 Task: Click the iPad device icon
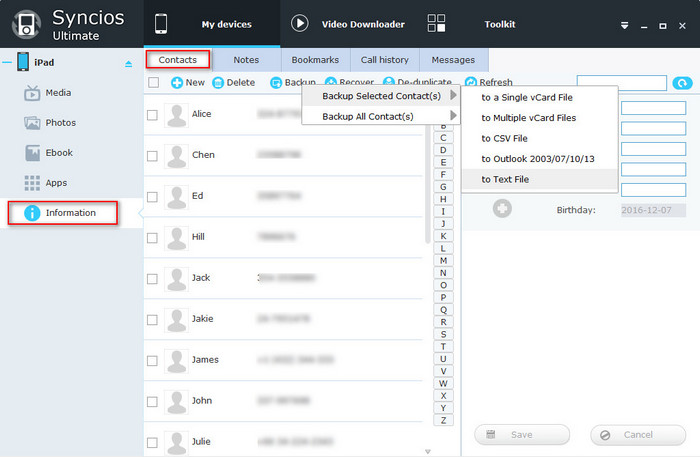point(23,62)
